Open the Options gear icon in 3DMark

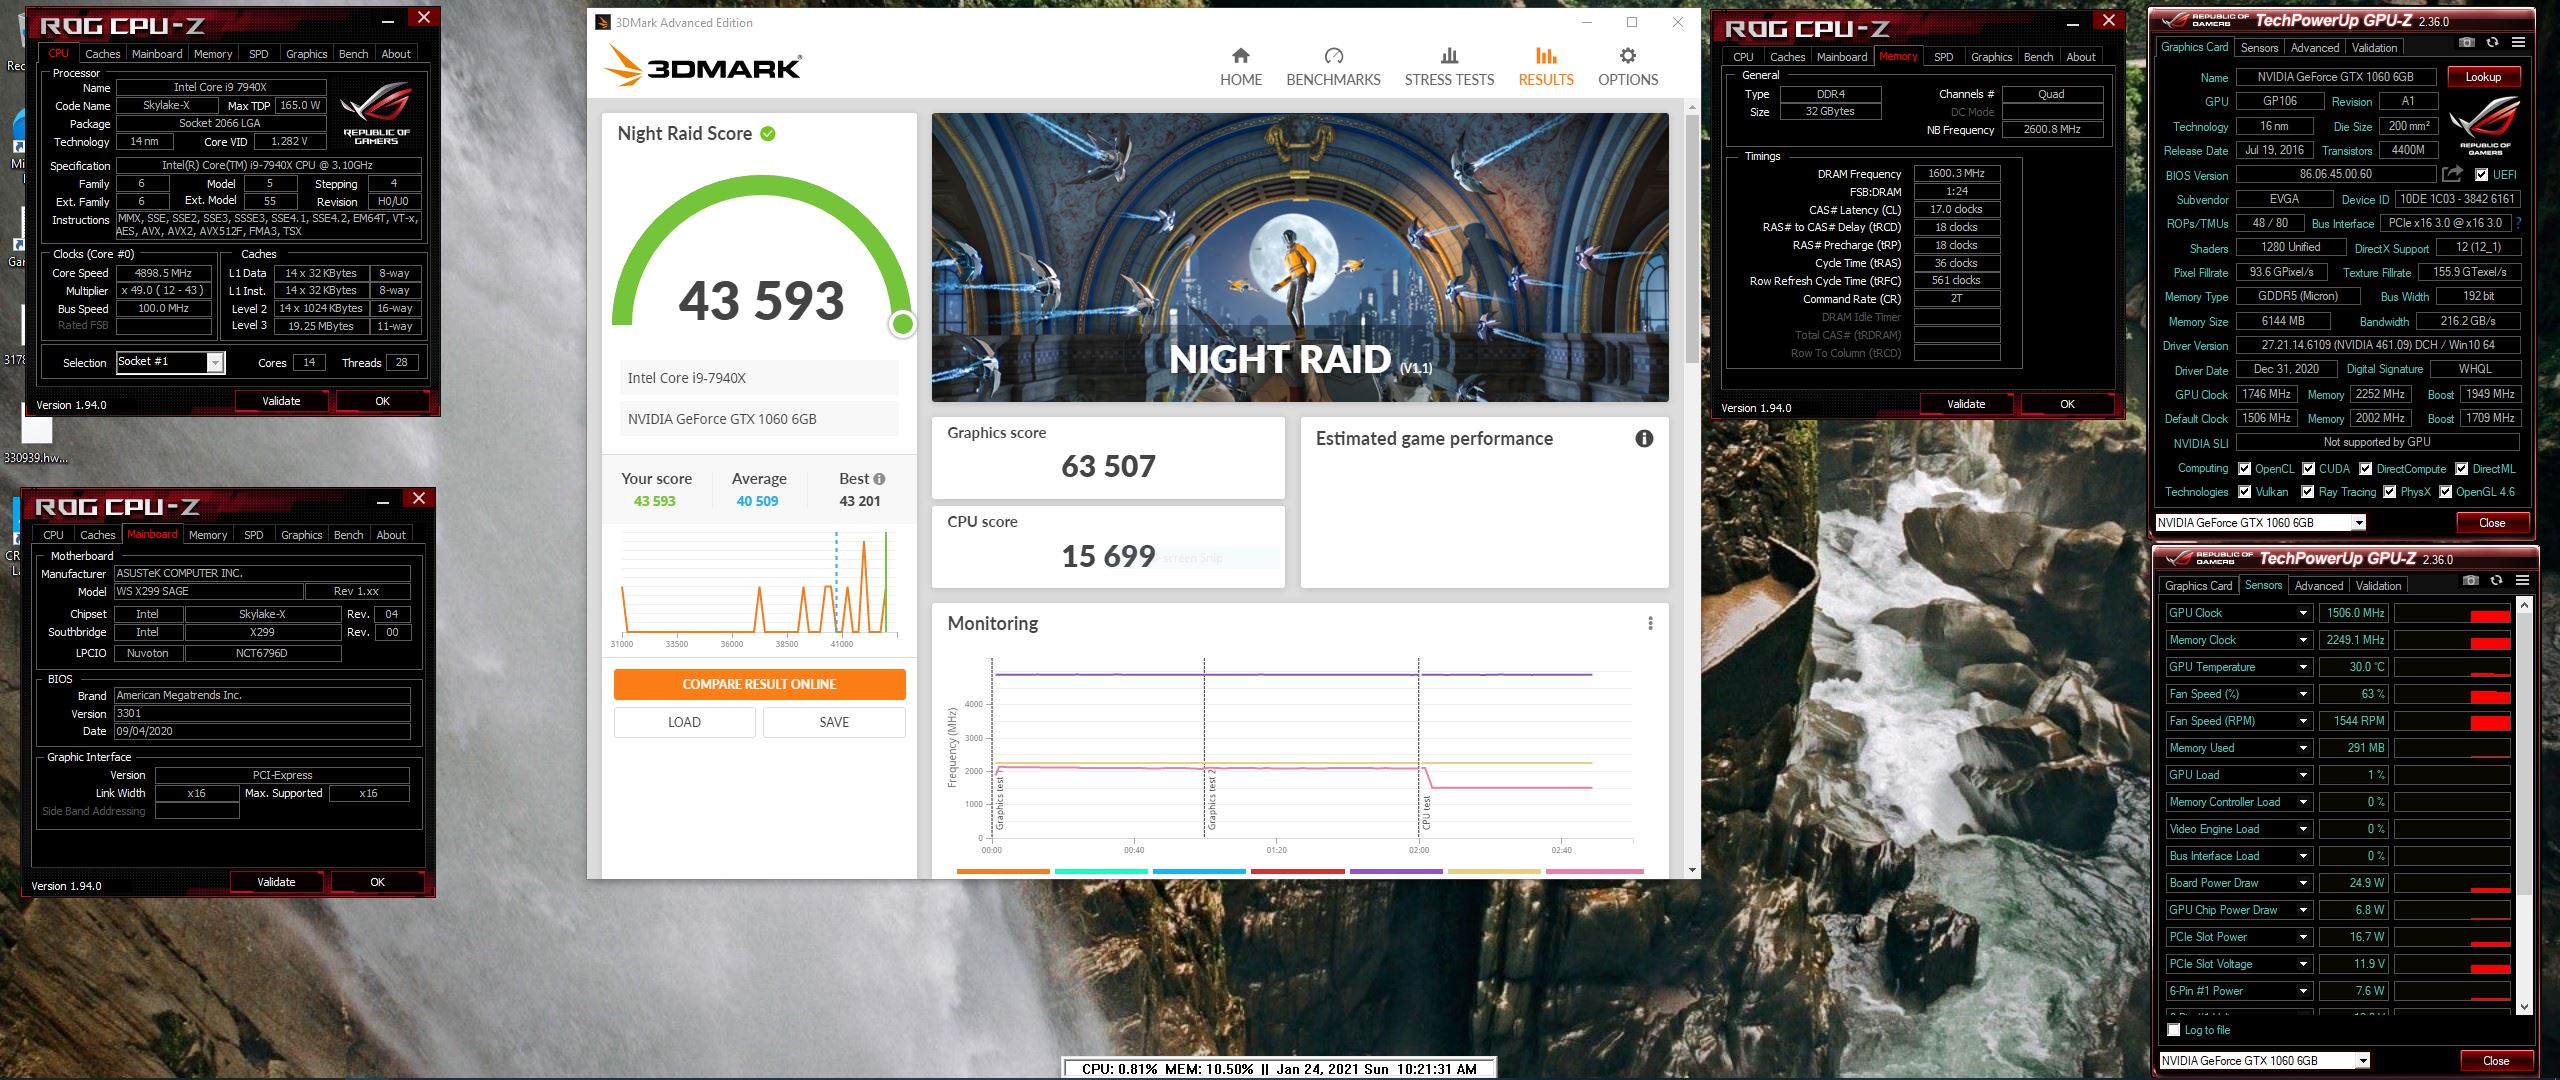coord(1628,55)
